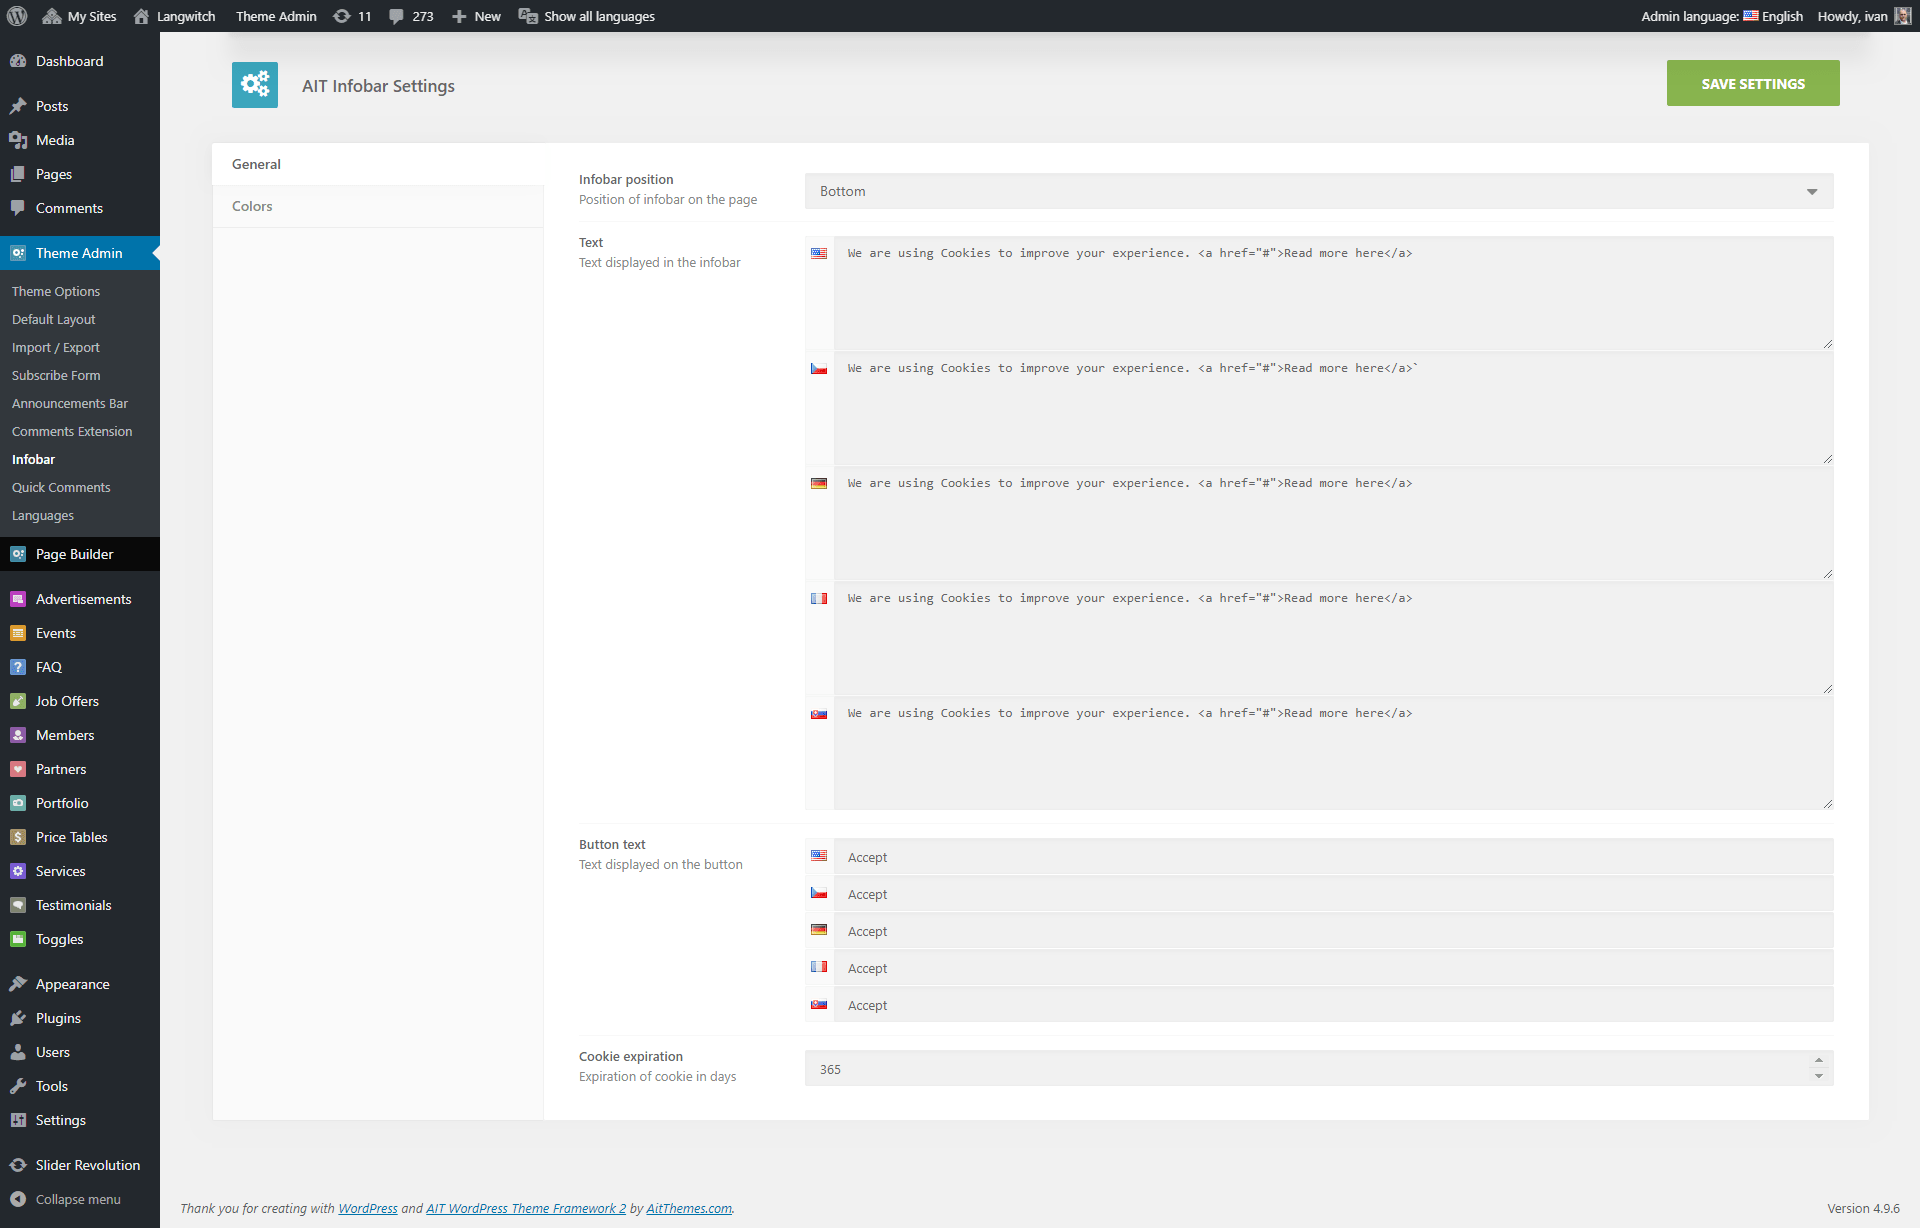
Task: Follow the AIT WordPress Theme Framework 2 link
Action: (x=526, y=1208)
